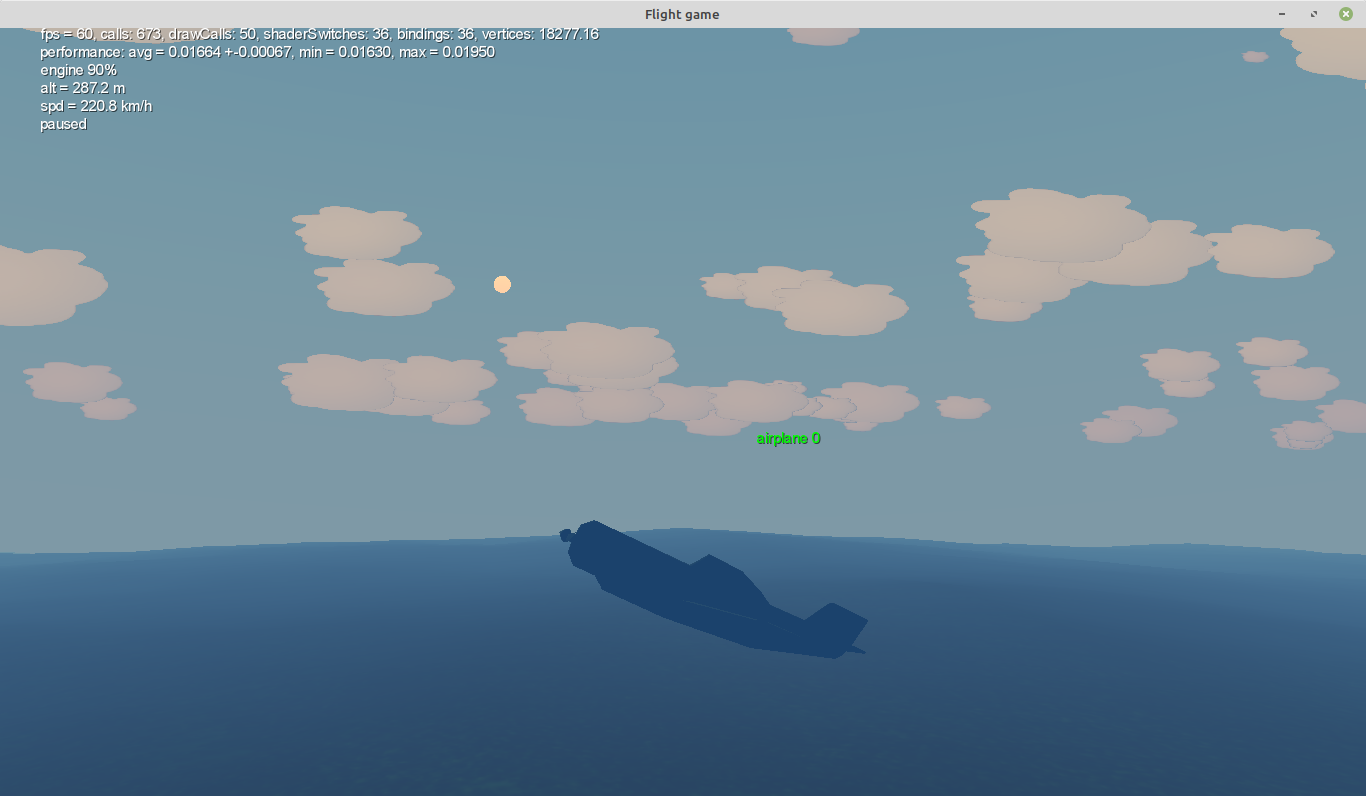Click the "engine 90%" throttle readout

pos(78,70)
